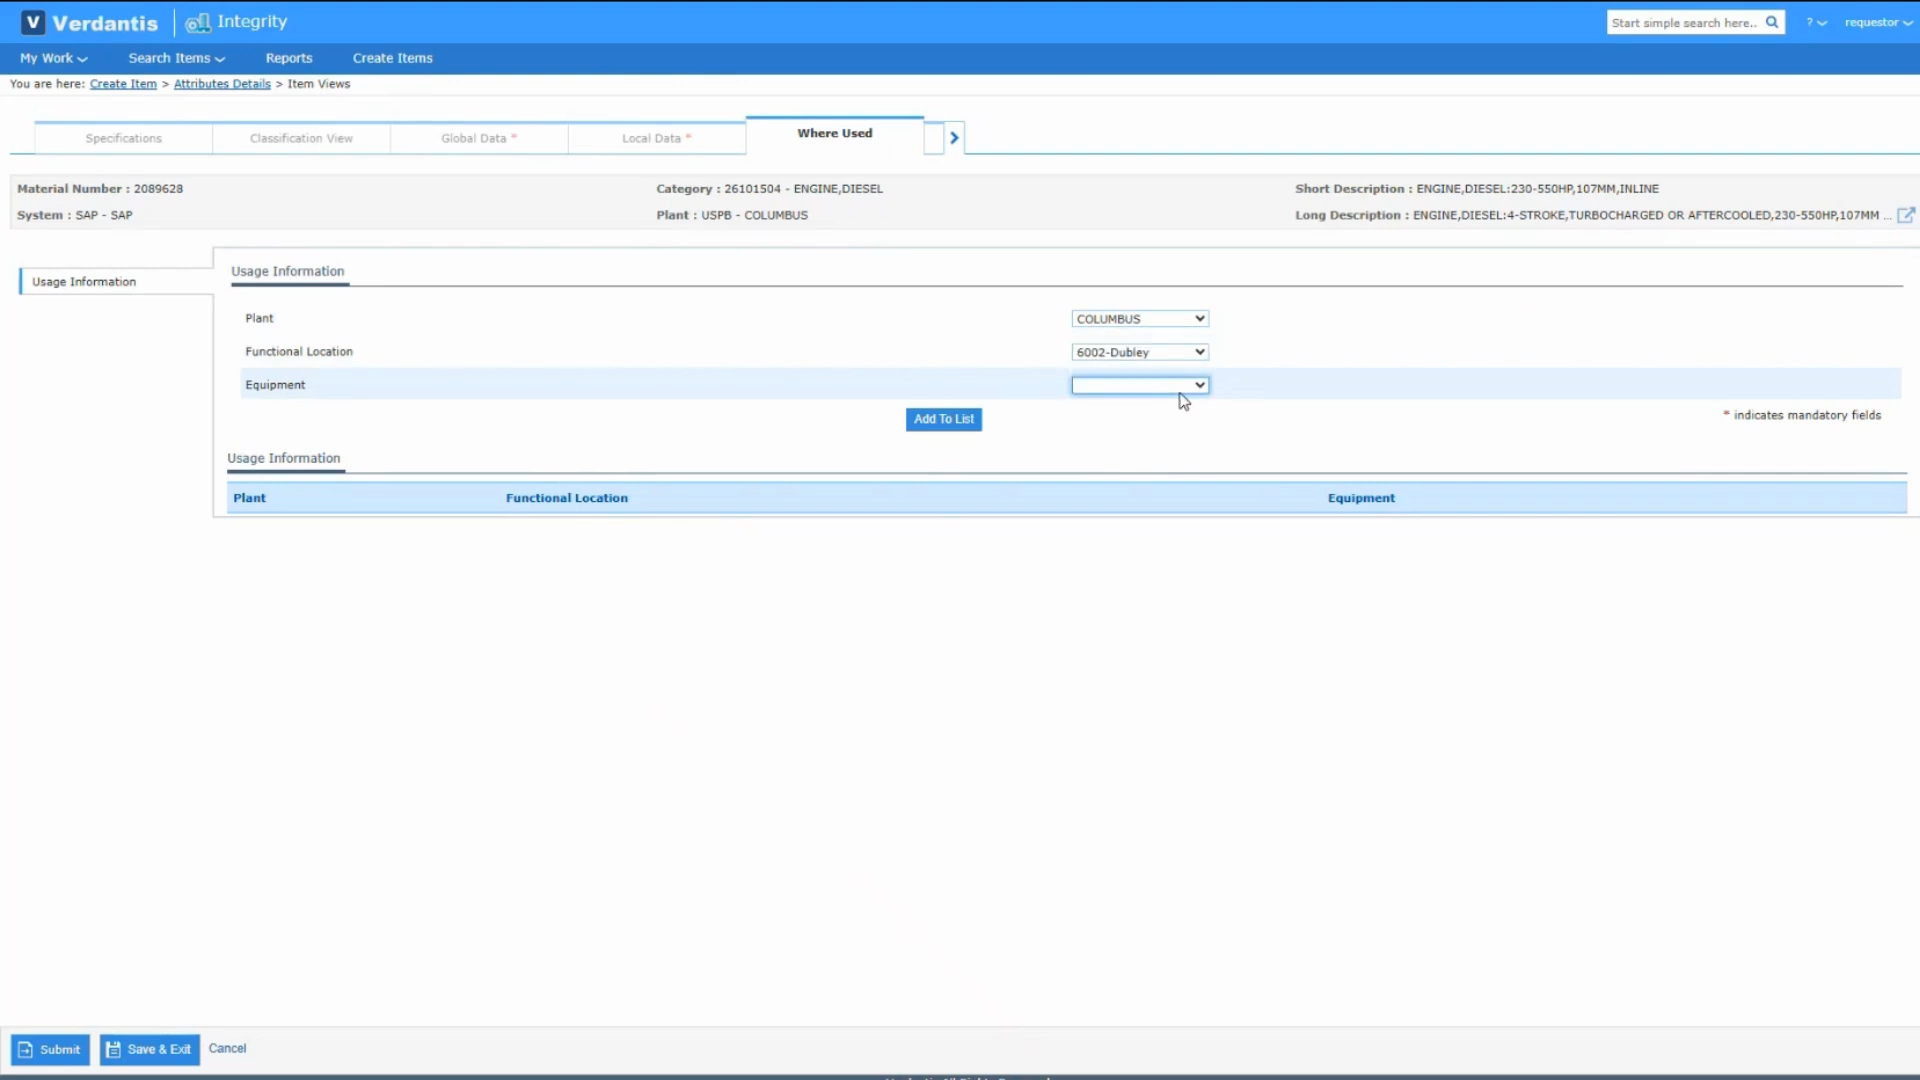The height and width of the screenshot is (1080, 1920).
Task: Click the Verdantis V logo icon
Action: pyautogui.click(x=31, y=21)
